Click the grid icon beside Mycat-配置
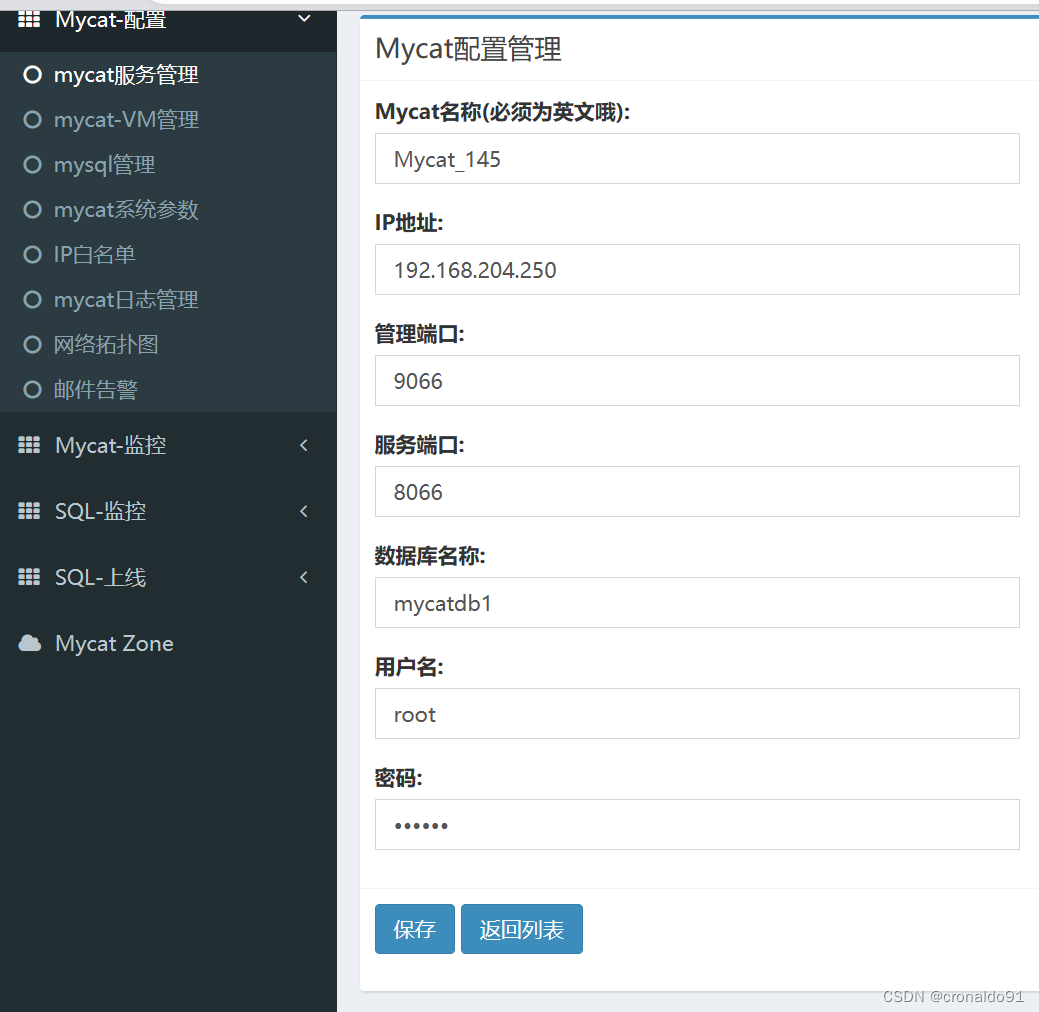The height and width of the screenshot is (1012, 1039). [x=28, y=19]
